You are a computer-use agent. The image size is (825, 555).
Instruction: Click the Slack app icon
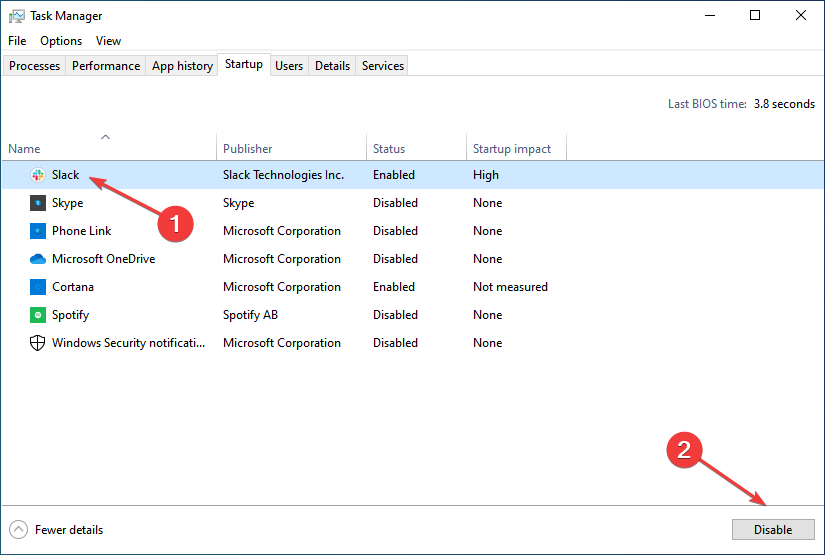37,175
